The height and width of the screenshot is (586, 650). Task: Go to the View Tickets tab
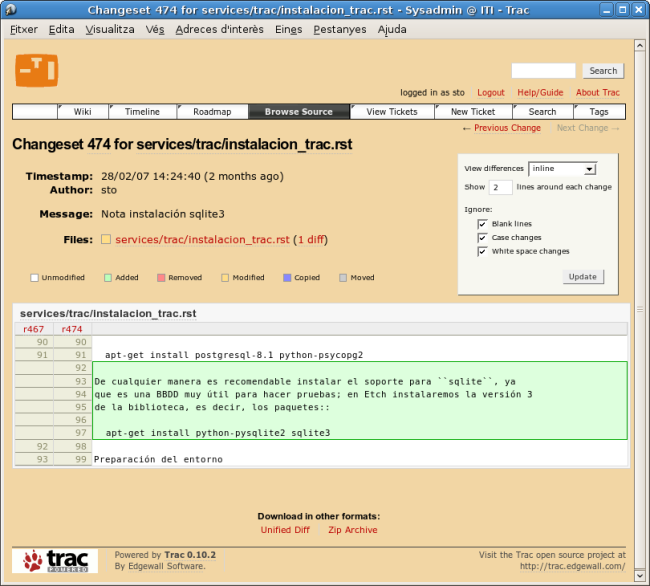click(x=392, y=111)
